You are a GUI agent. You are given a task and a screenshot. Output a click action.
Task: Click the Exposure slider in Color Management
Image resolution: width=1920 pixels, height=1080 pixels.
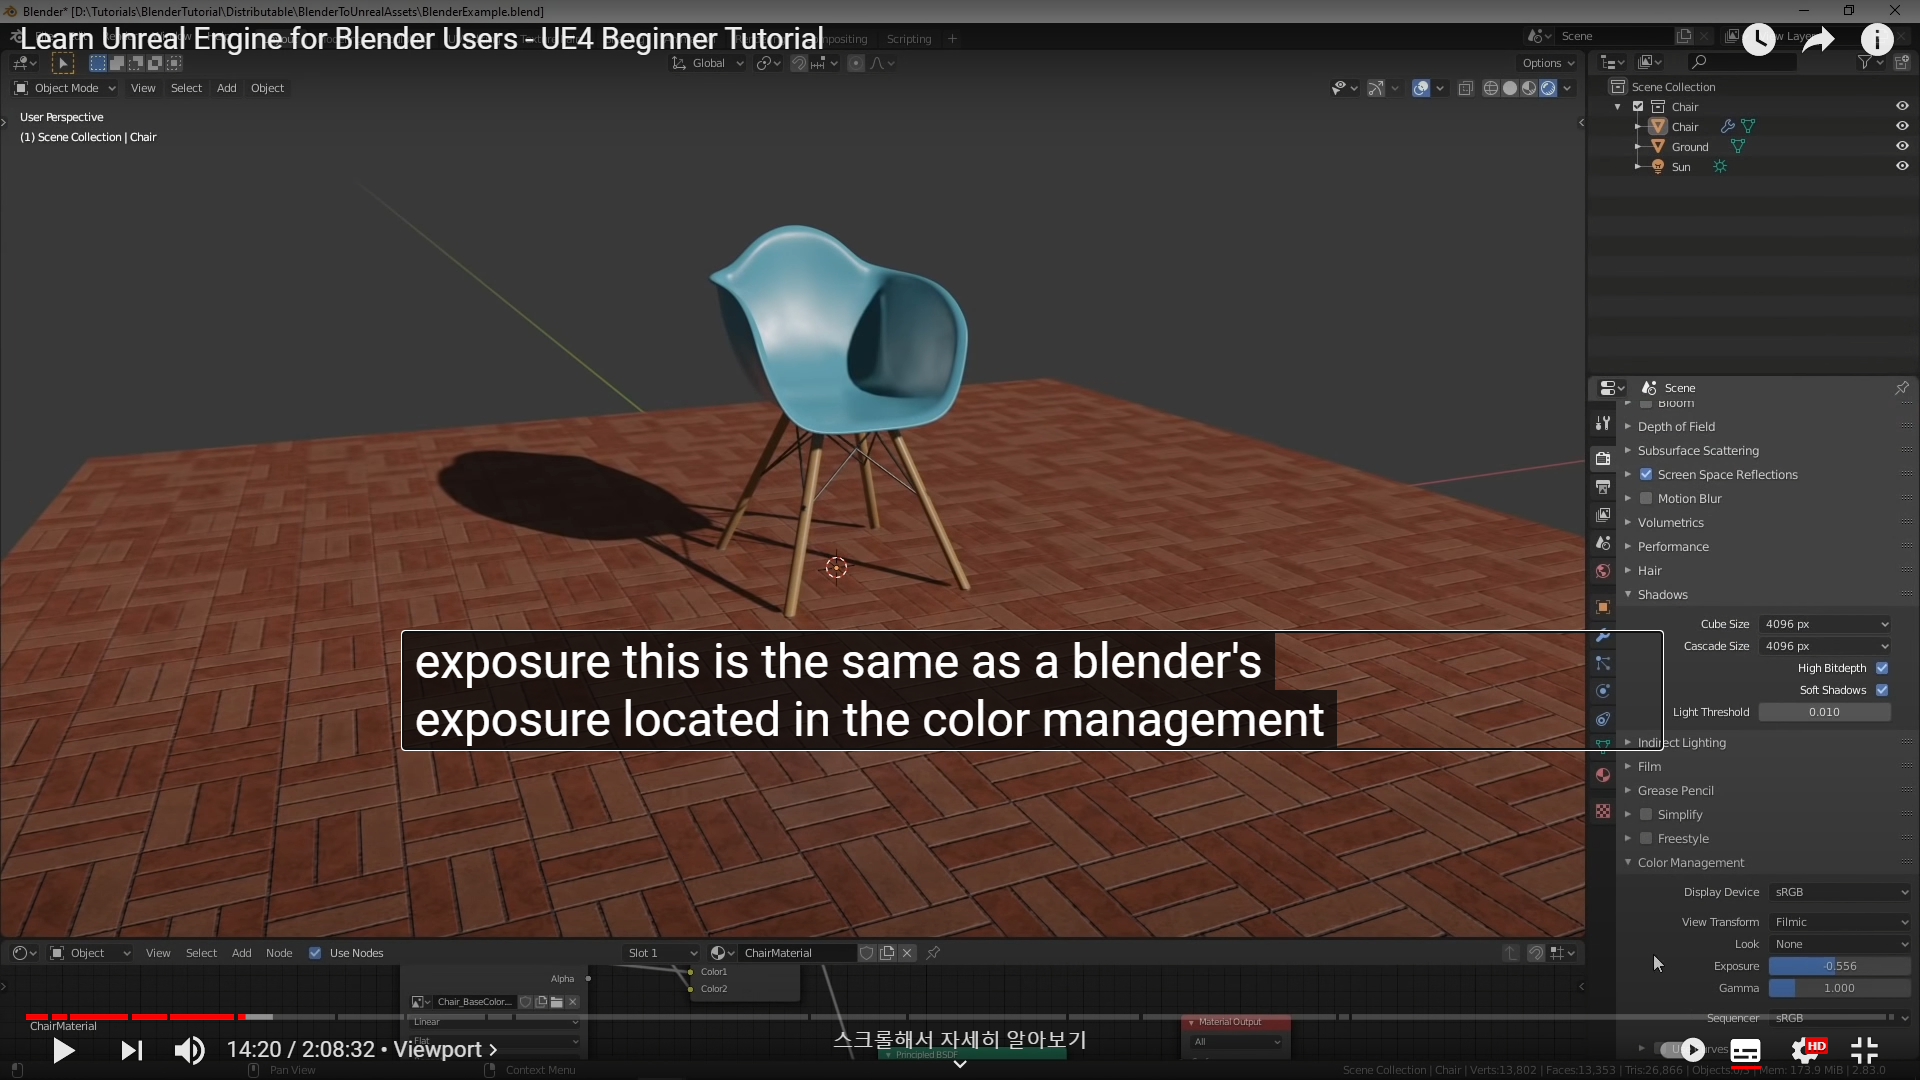[x=1839, y=966]
